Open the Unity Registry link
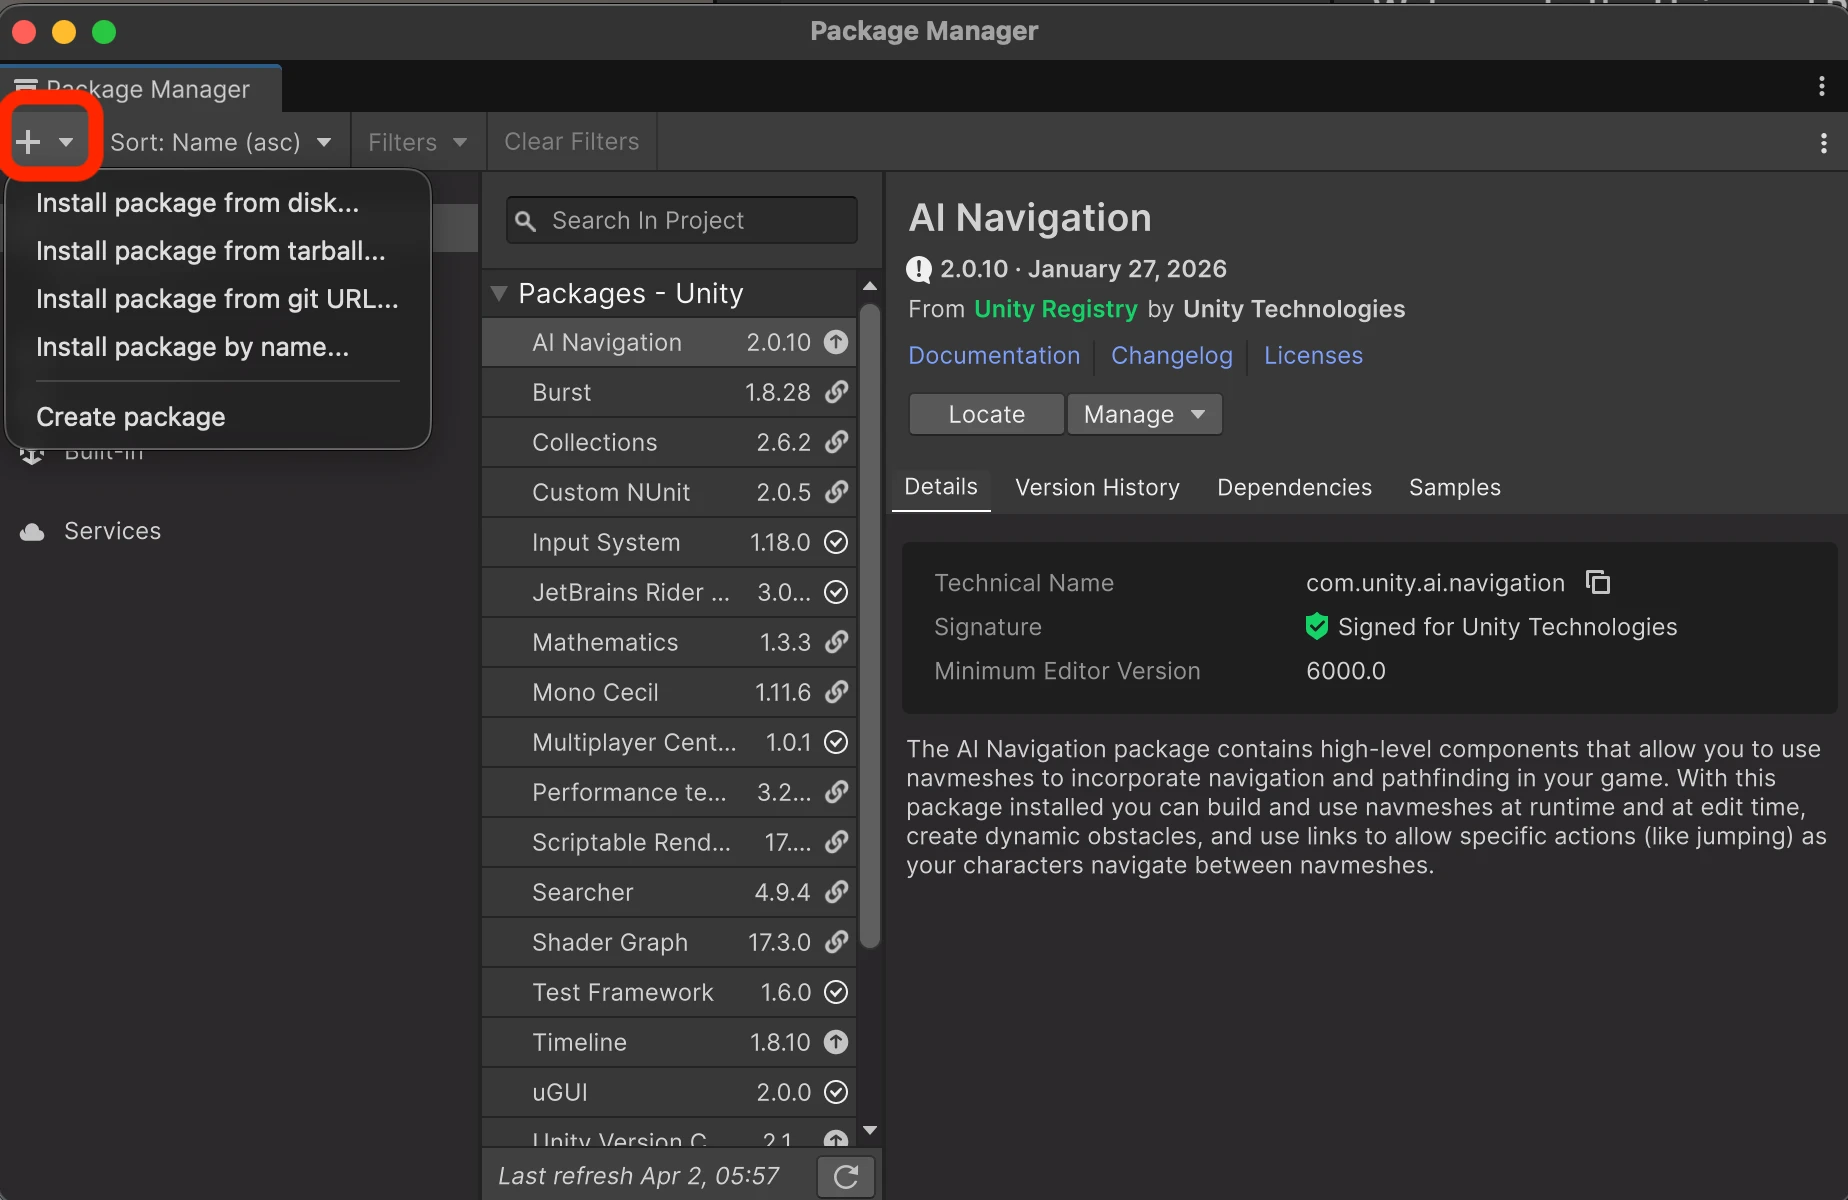The height and width of the screenshot is (1200, 1848). pos(1056,309)
